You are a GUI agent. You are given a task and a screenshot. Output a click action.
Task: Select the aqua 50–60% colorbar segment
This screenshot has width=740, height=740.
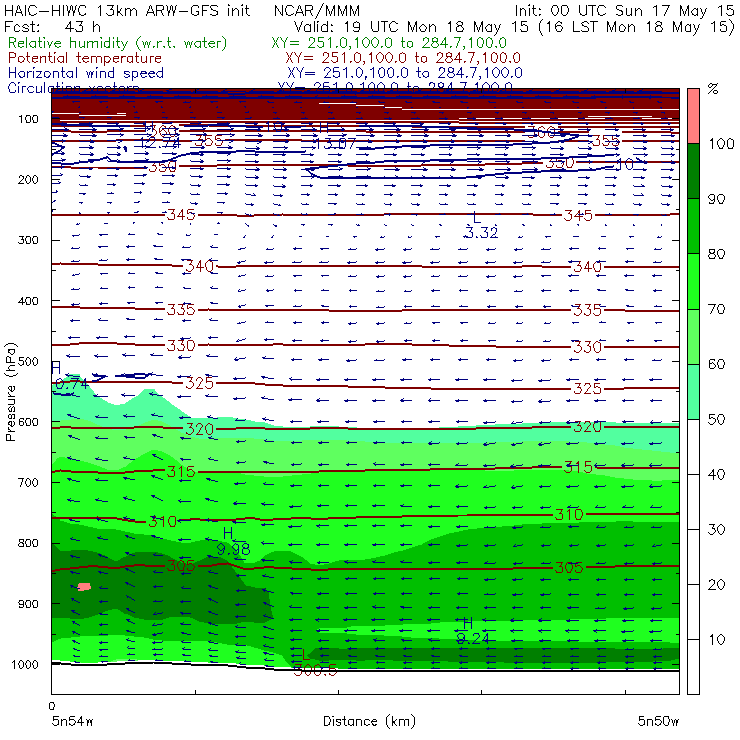click(693, 392)
